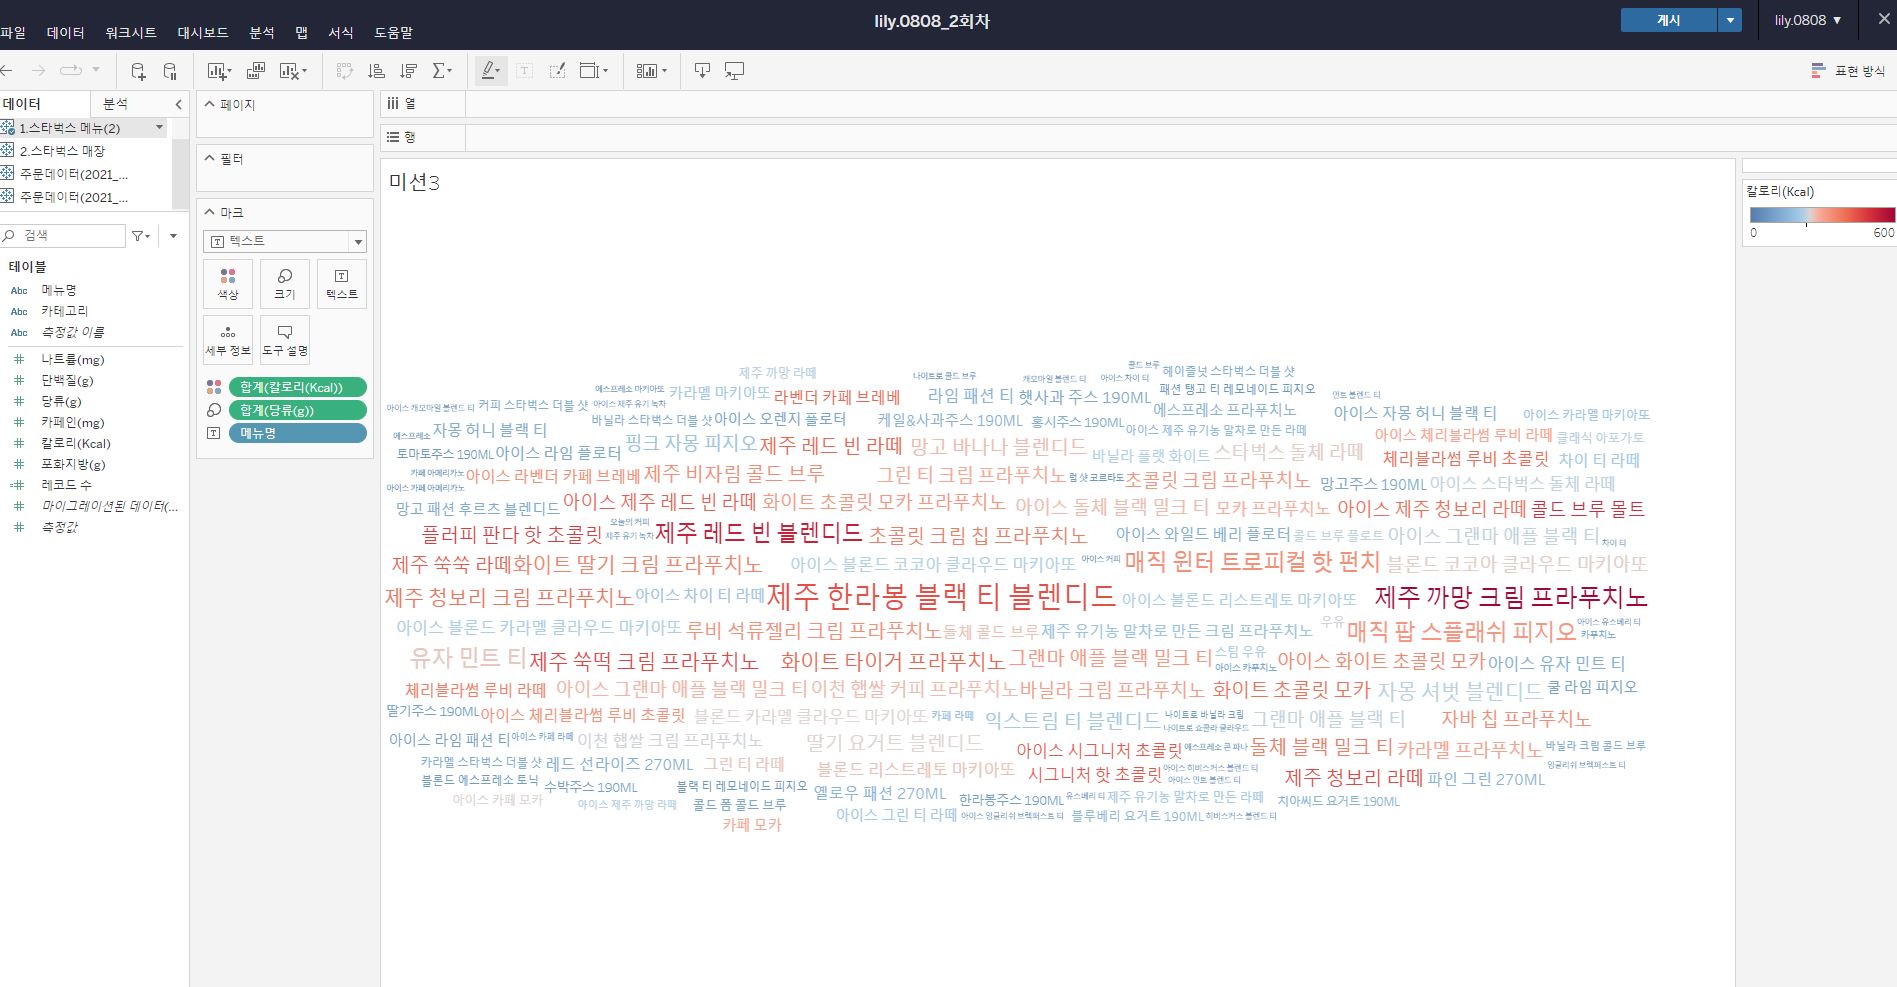
Task: Collapse the 필터 card
Action: click(209, 159)
